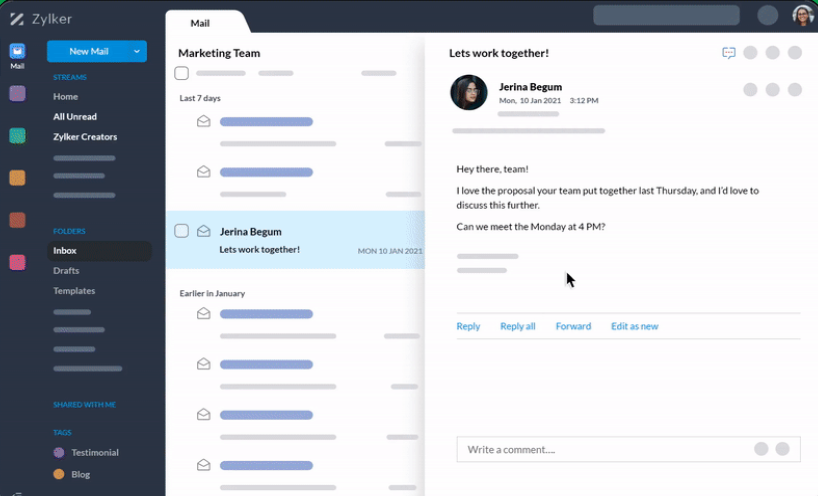The width and height of the screenshot is (818, 496).
Task: Click the Zylker logo icon
Action: click(17, 19)
